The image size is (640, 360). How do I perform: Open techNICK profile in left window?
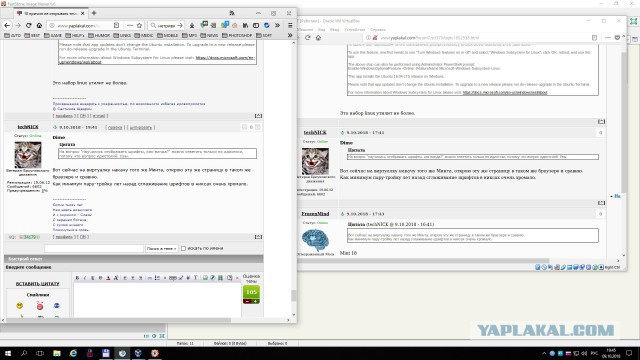tap(28, 127)
